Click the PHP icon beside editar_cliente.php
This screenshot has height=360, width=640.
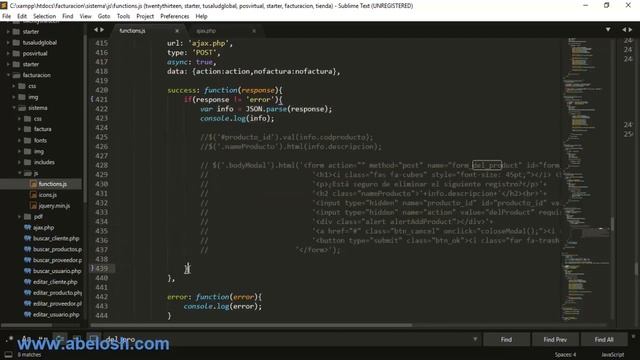coord(28,282)
